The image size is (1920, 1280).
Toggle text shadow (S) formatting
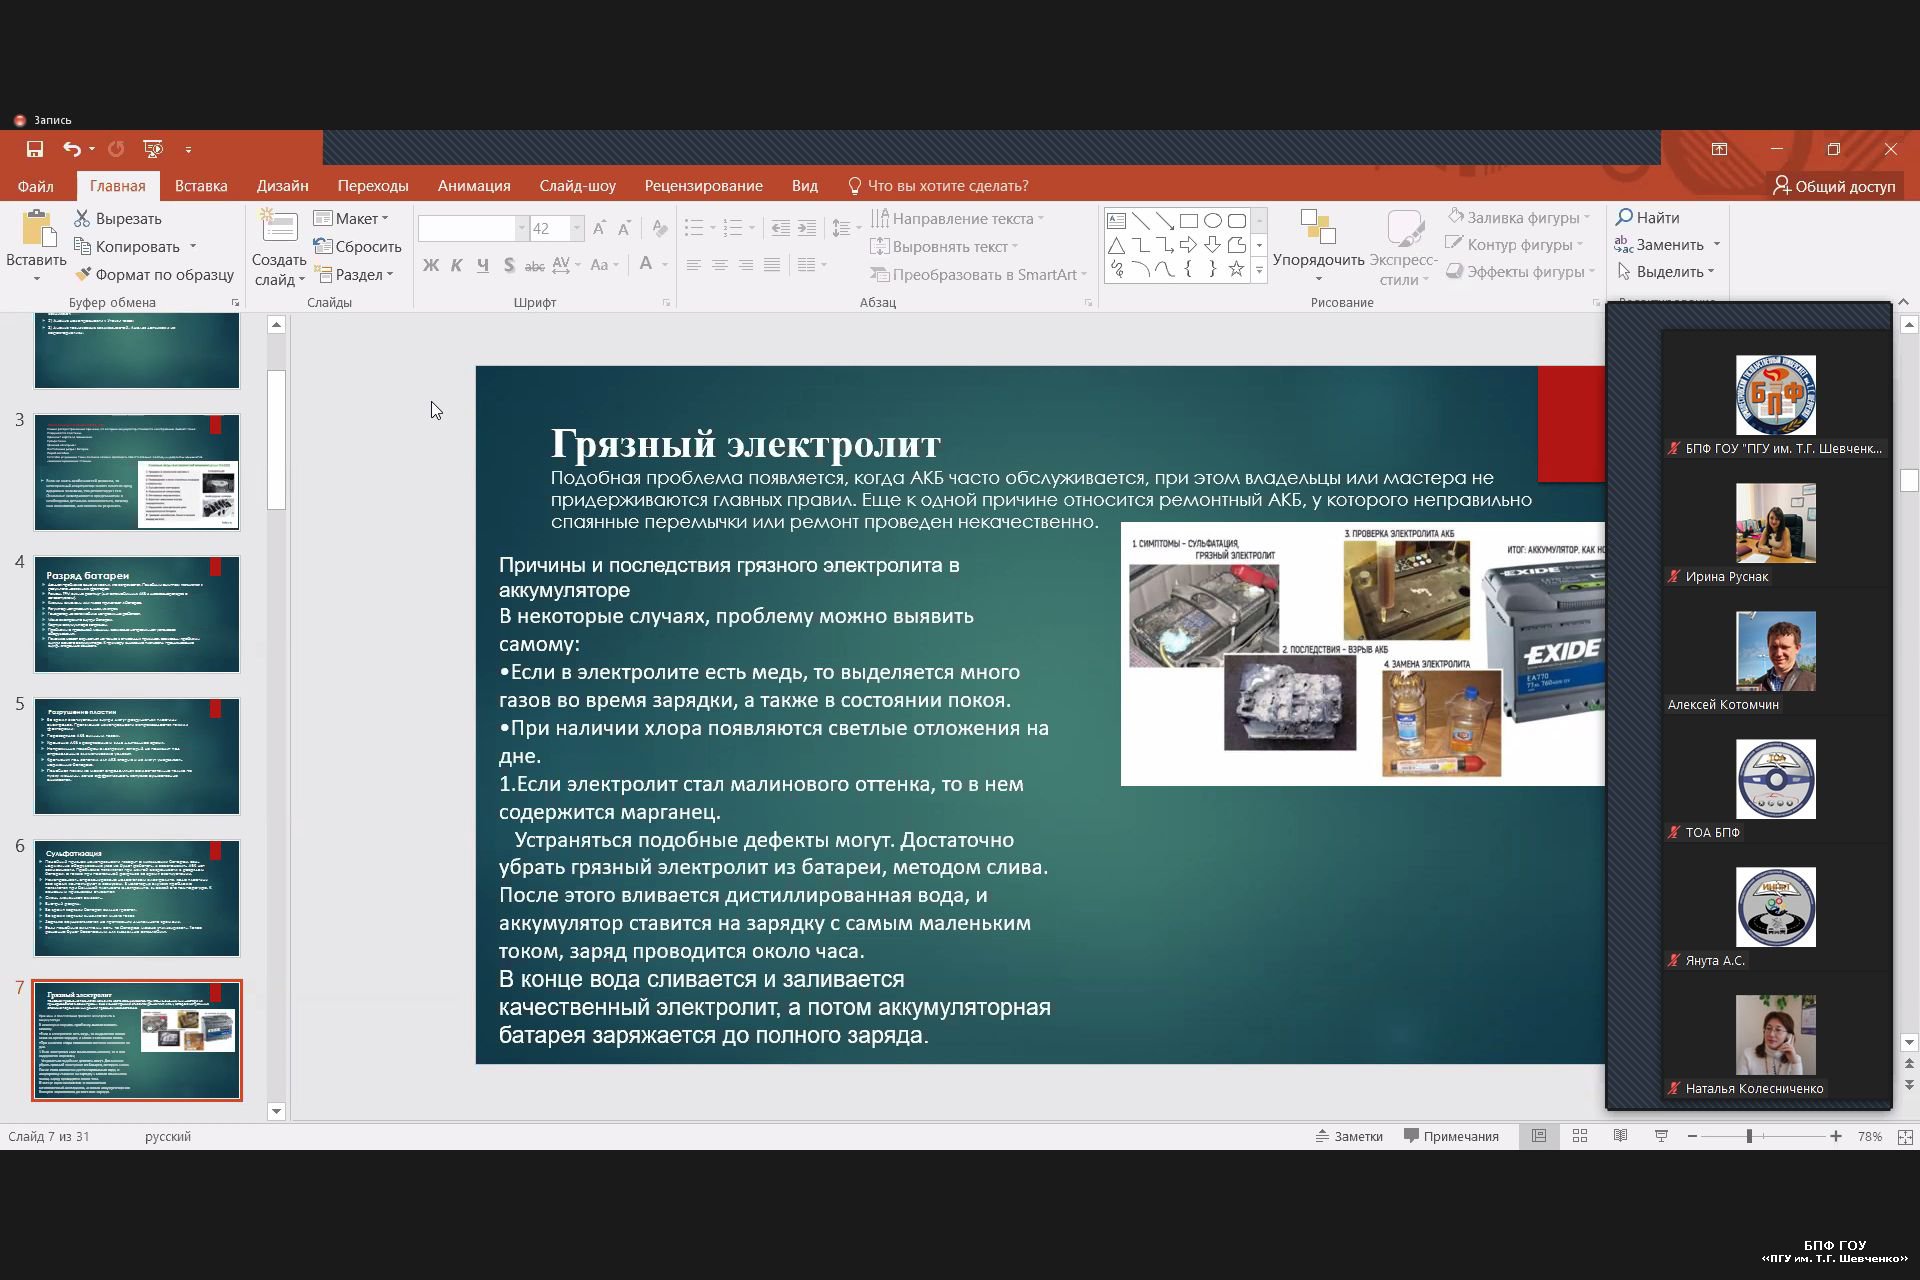[509, 265]
